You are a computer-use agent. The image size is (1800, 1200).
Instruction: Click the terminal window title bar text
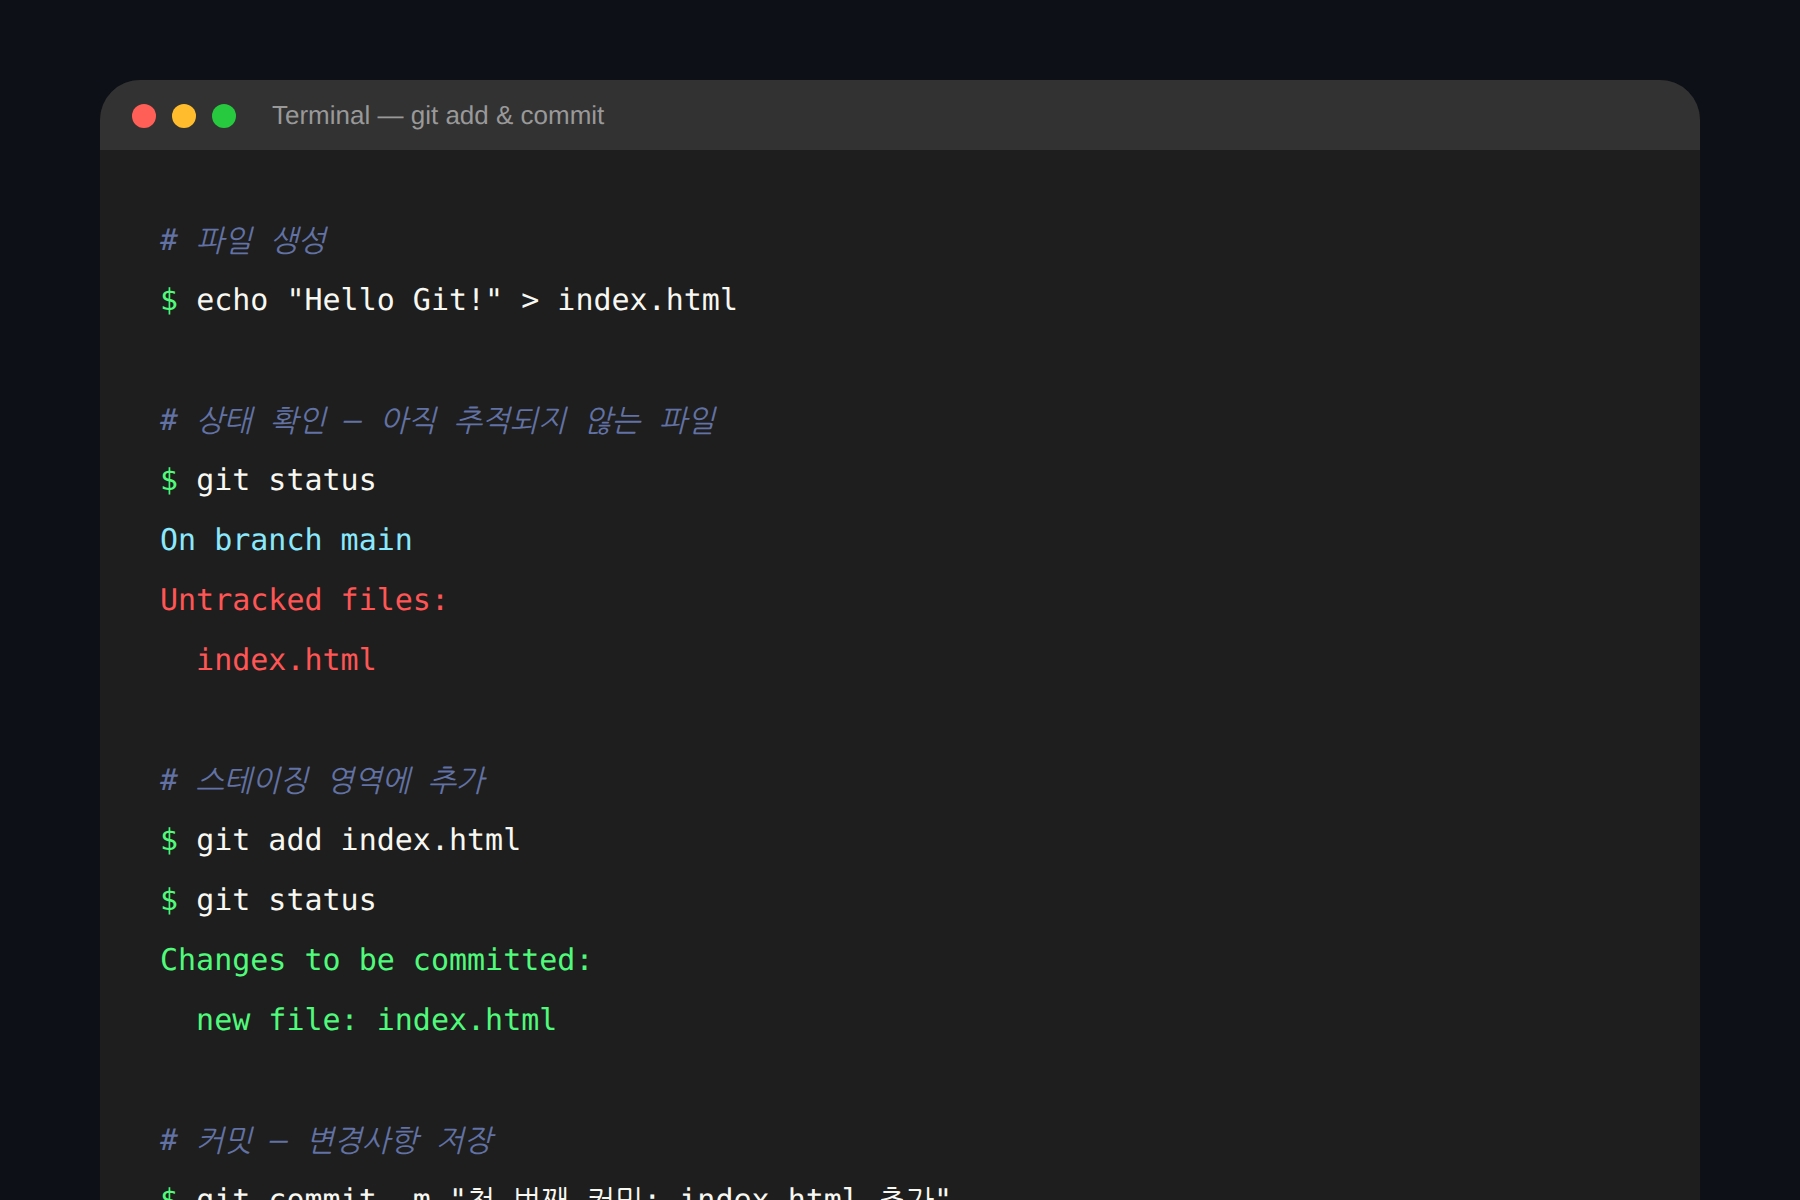[437, 115]
